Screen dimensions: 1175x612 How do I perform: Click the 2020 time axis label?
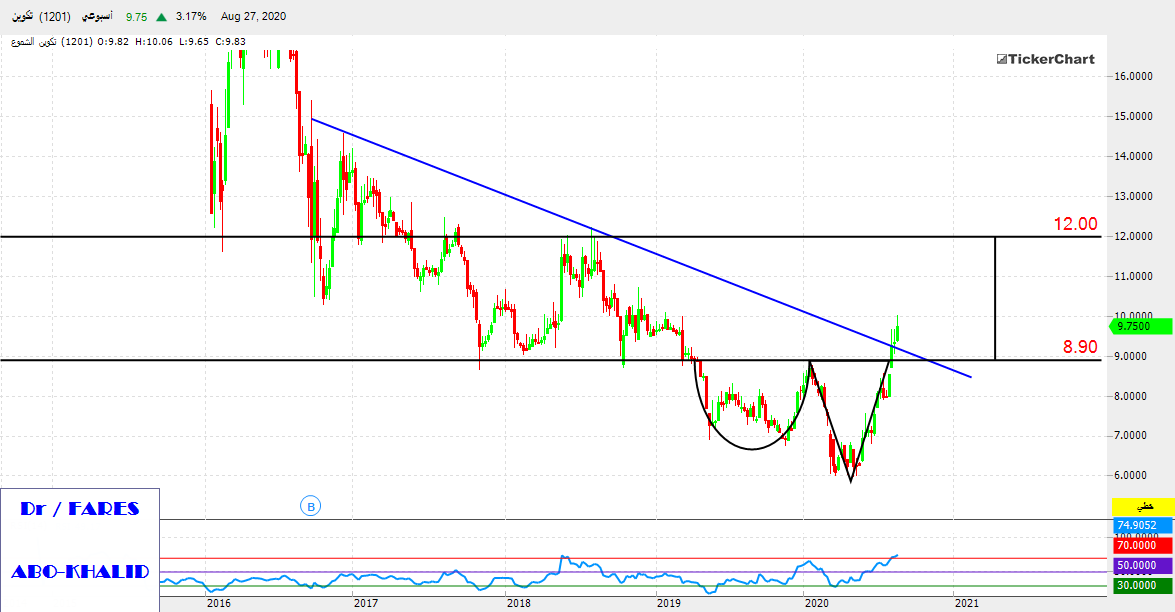(x=816, y=603)
